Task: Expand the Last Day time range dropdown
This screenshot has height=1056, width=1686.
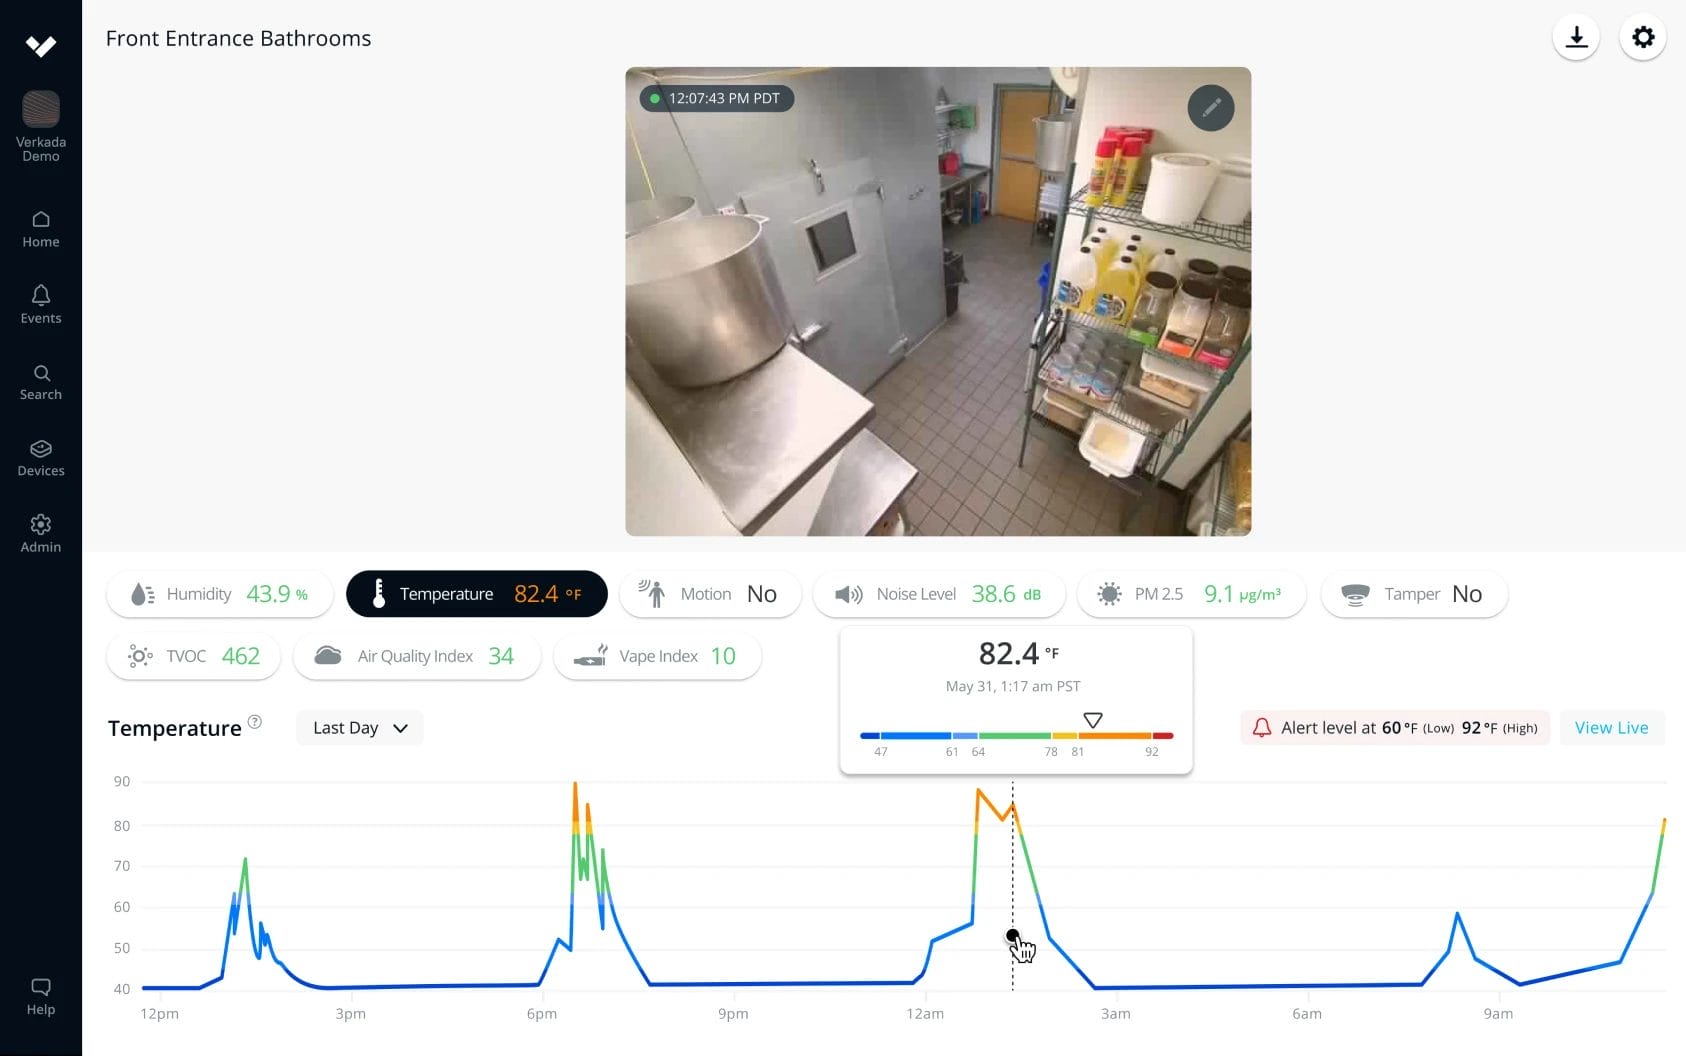Action: (359, 728)
